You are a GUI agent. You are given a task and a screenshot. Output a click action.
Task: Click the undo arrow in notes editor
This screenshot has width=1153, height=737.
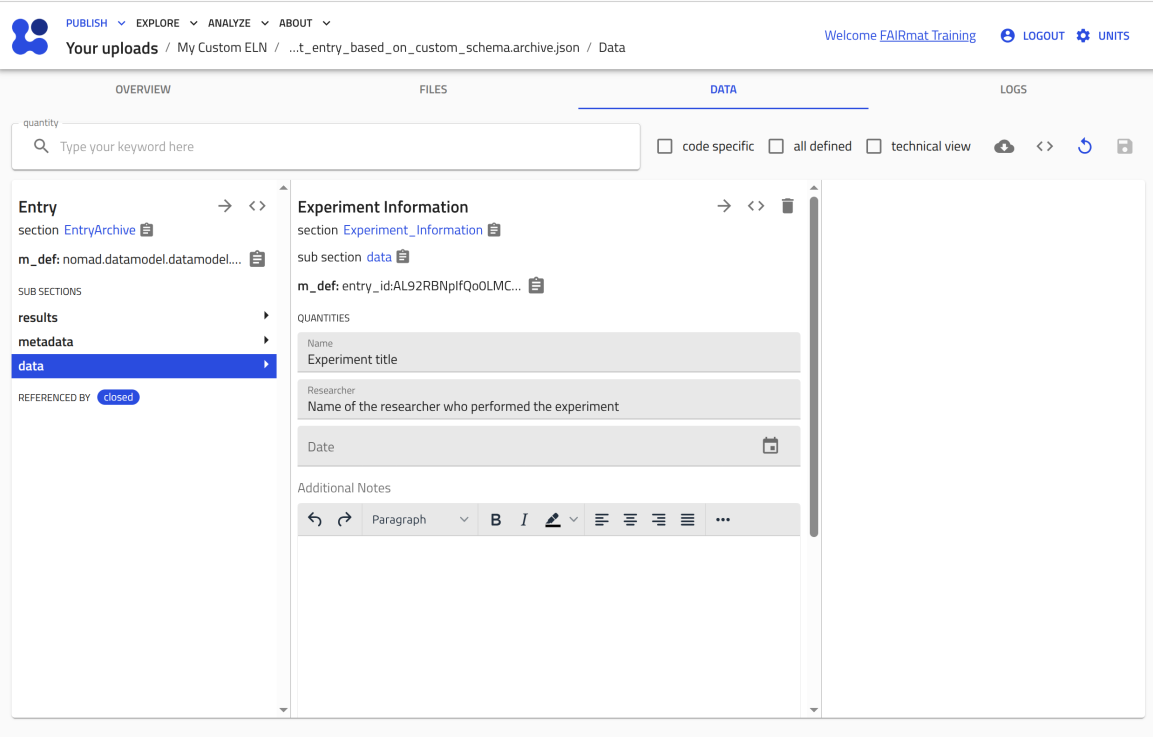pos(315,520)
